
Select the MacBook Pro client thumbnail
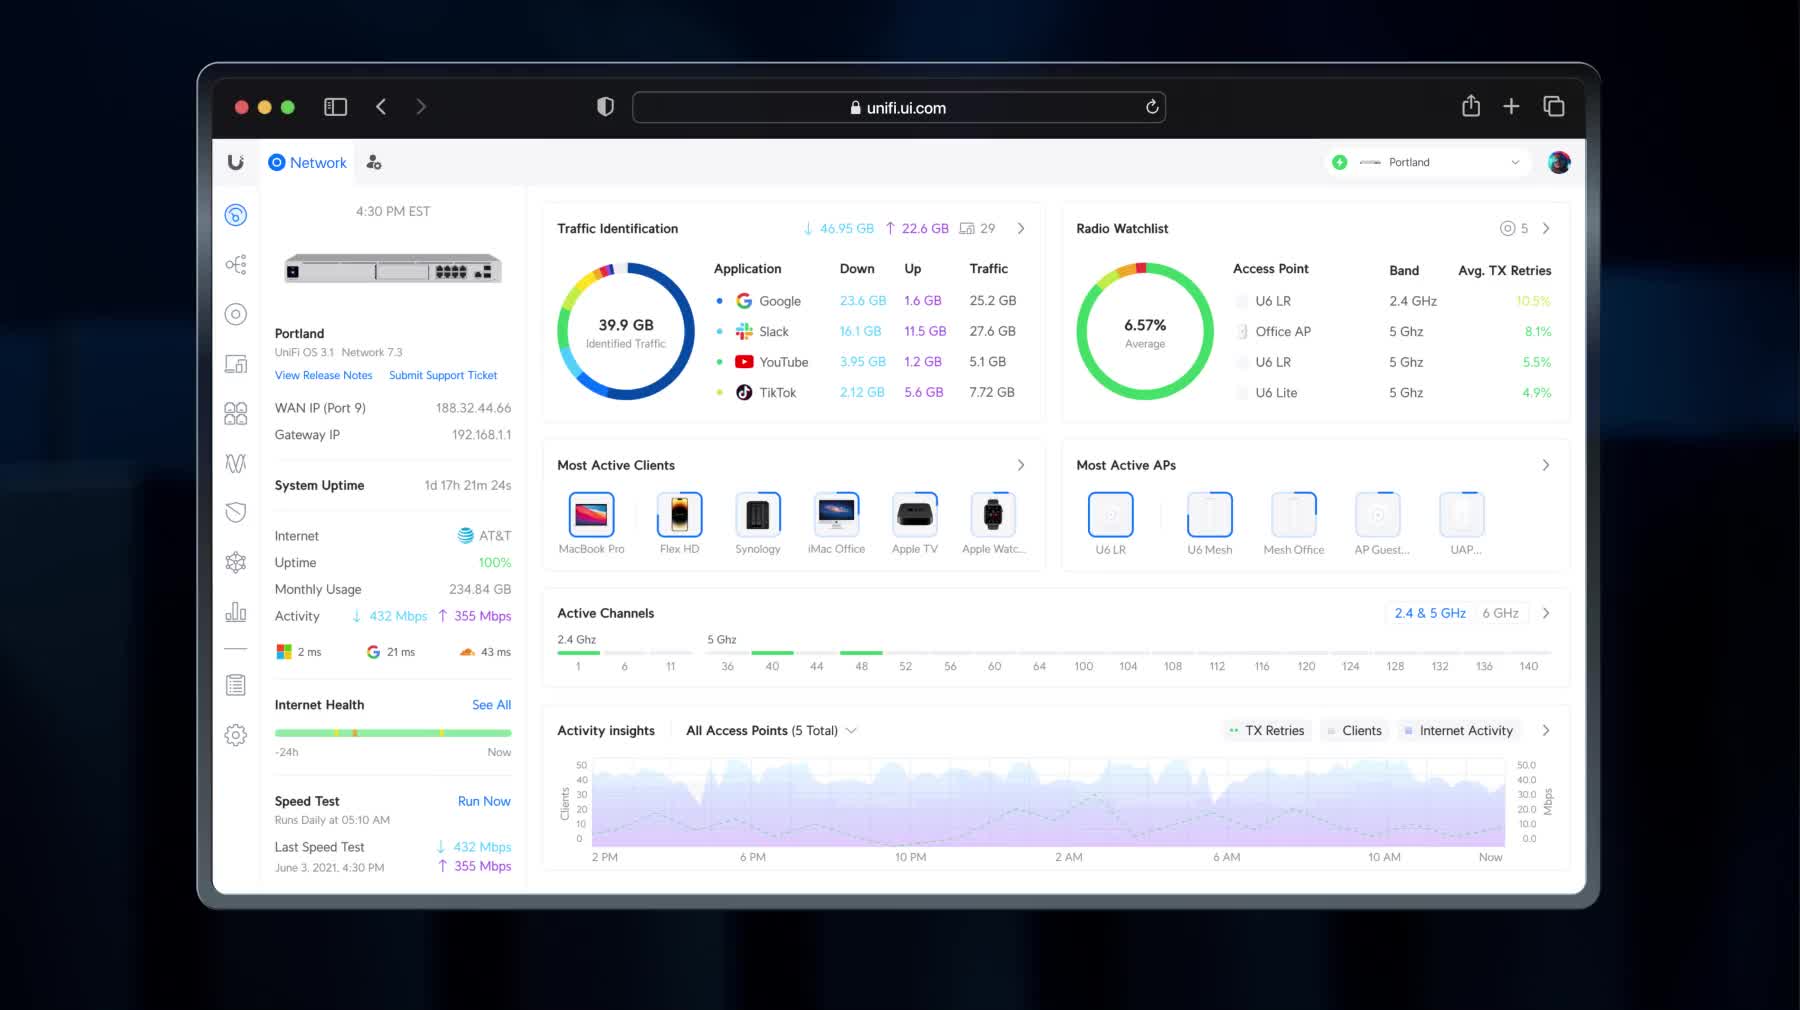click(x=591, y=516)
